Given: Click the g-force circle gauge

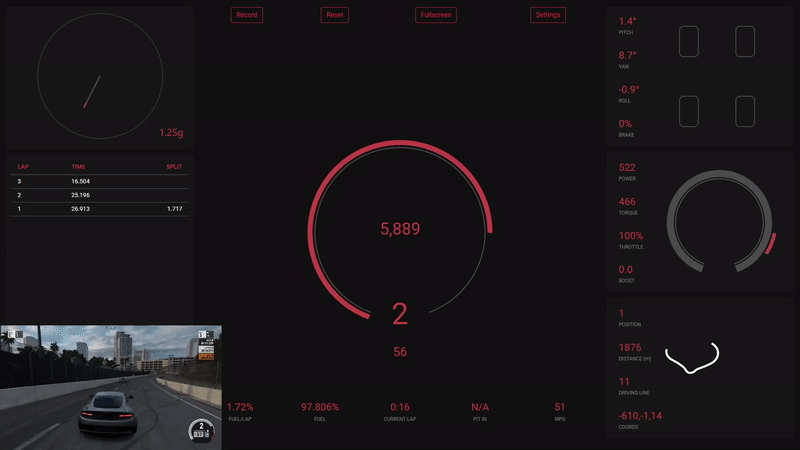Looking at the screenshot, I should pyautogui.click(x=99, y=76).
